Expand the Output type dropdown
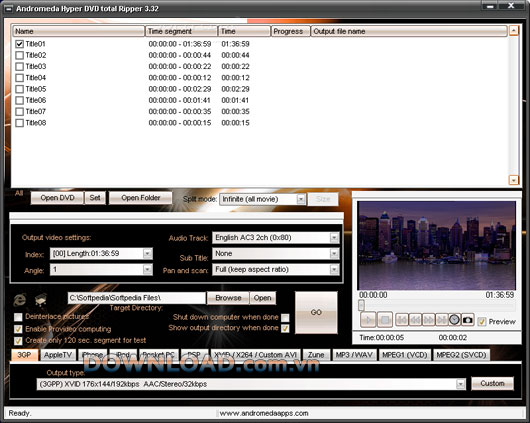Screen dimensions: 530x423 point(460,384)
